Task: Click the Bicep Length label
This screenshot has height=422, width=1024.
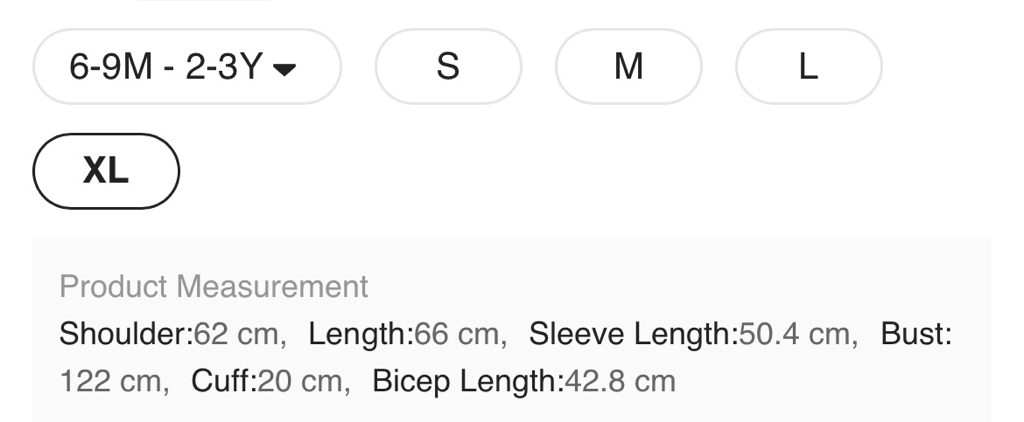Action: click(x=467, y=381)
